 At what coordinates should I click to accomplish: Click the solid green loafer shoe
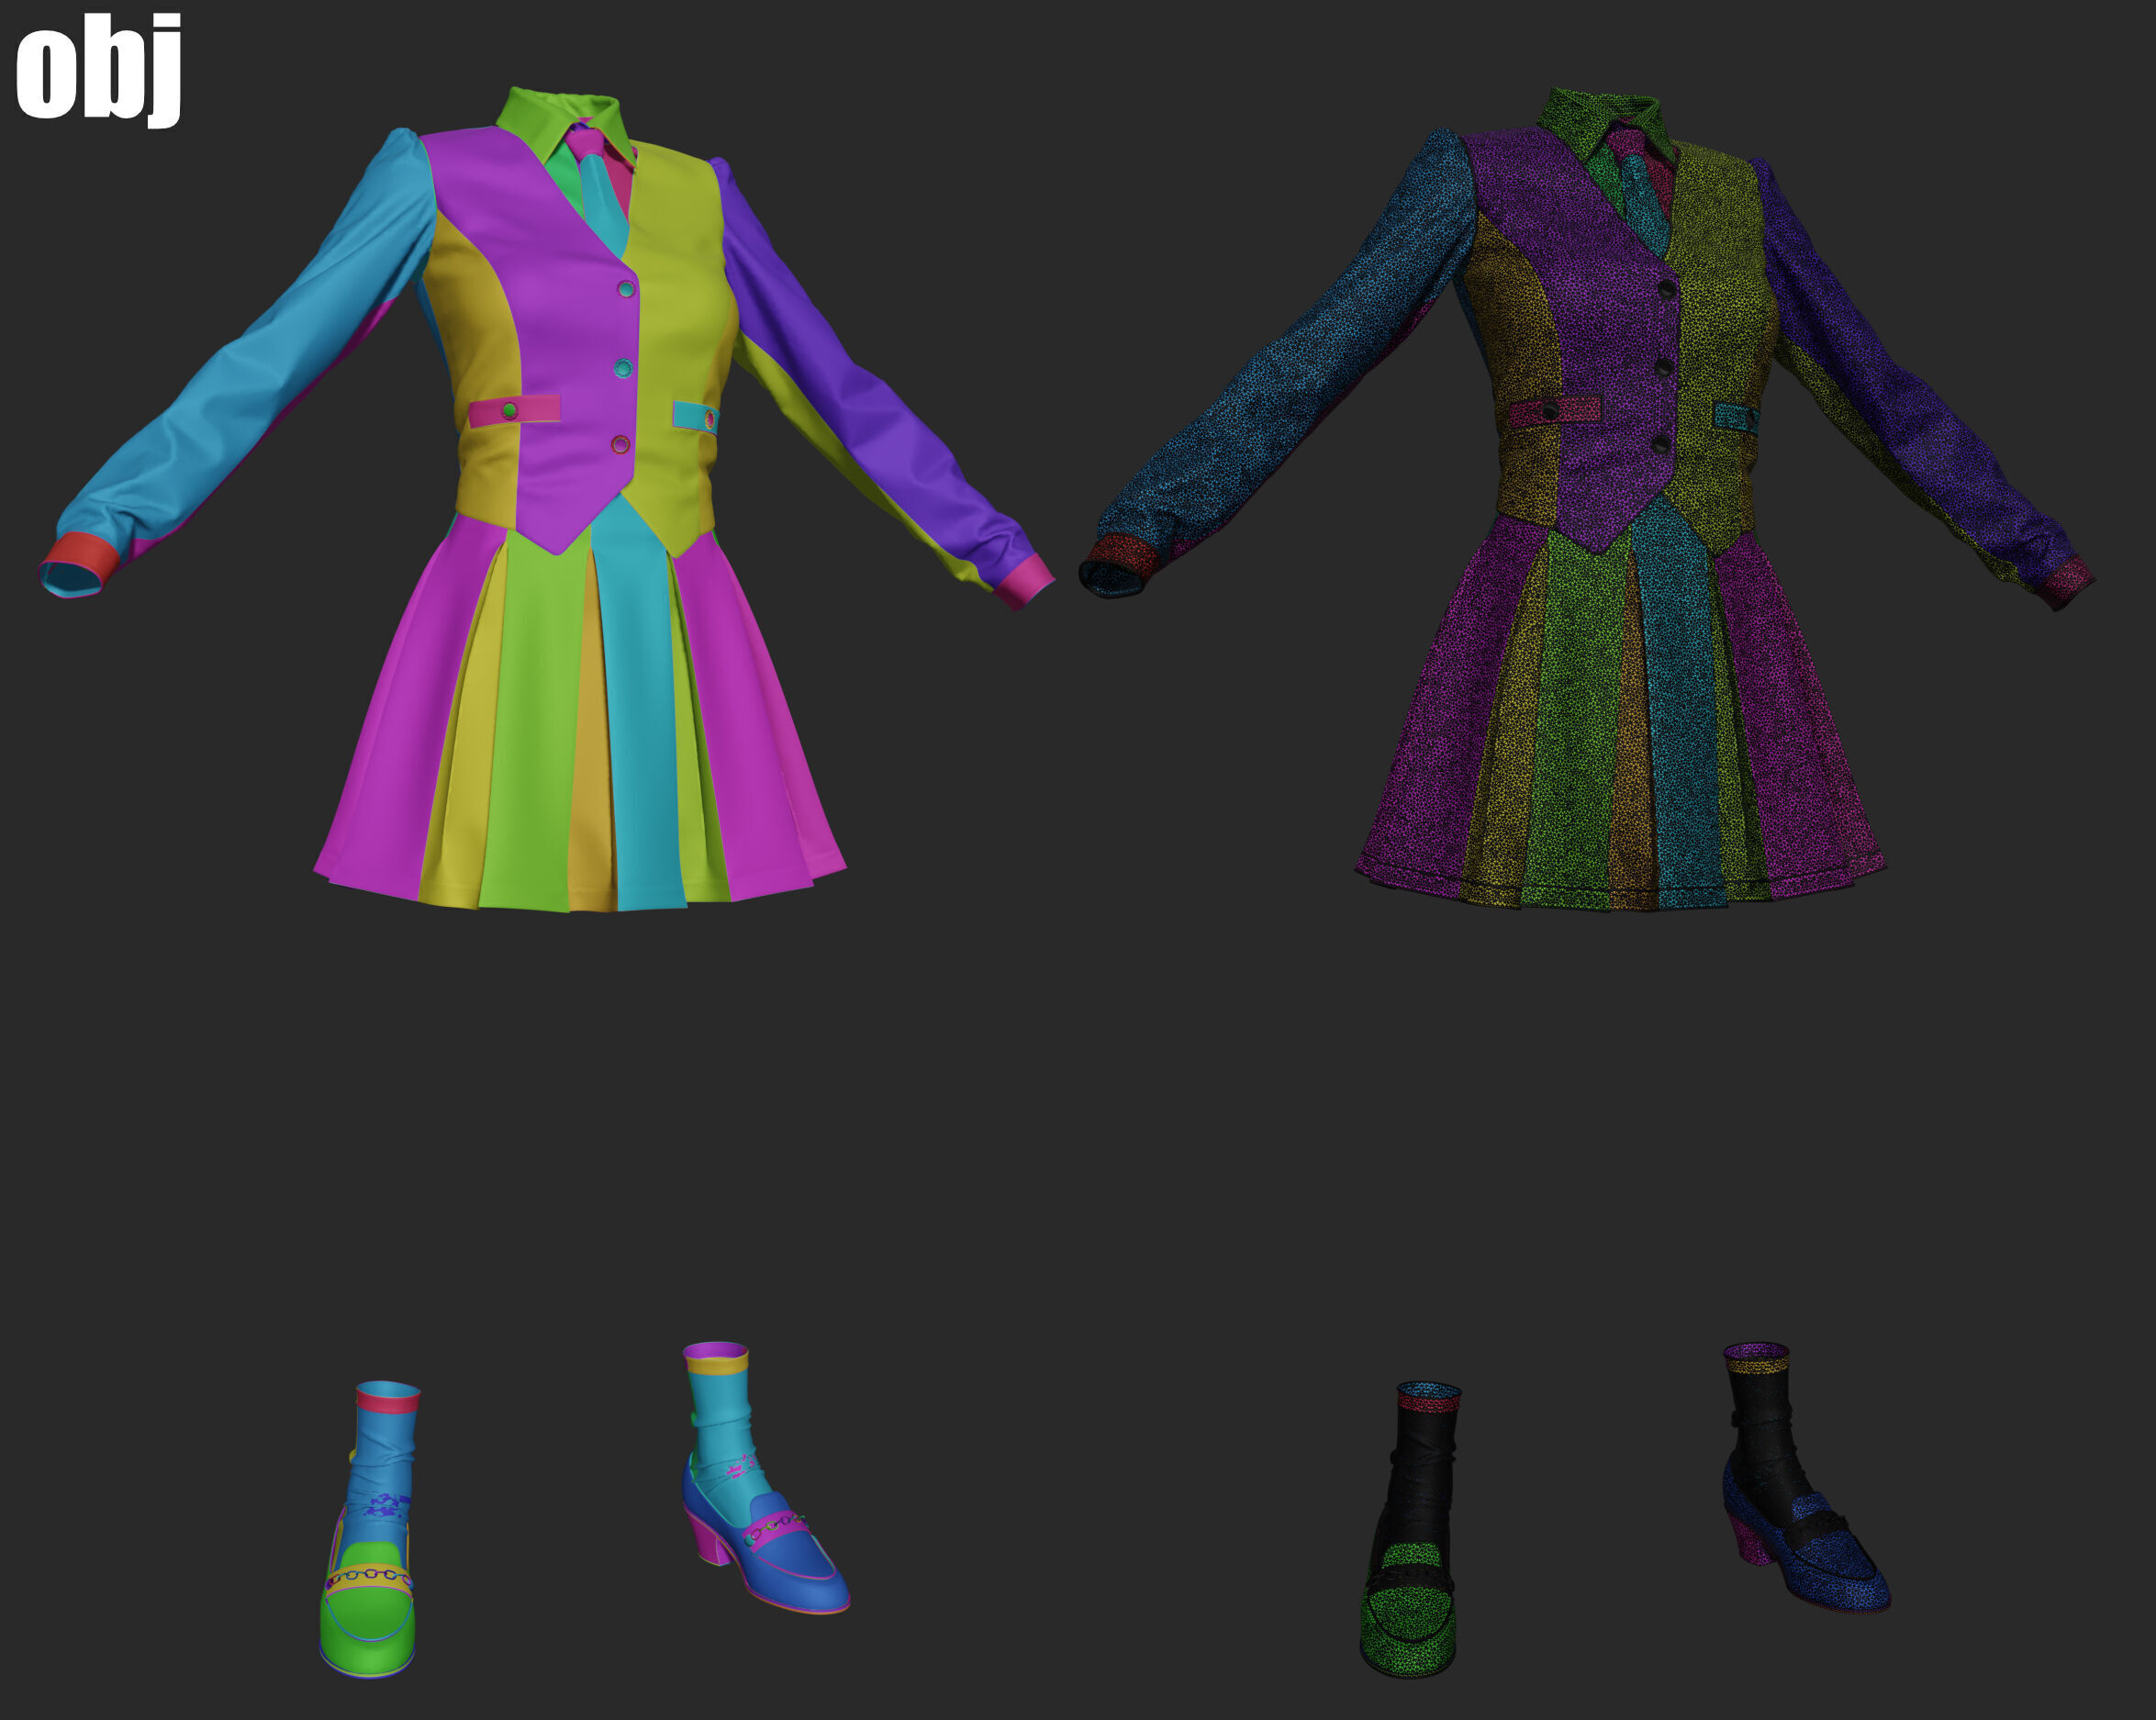[368, 1609]
